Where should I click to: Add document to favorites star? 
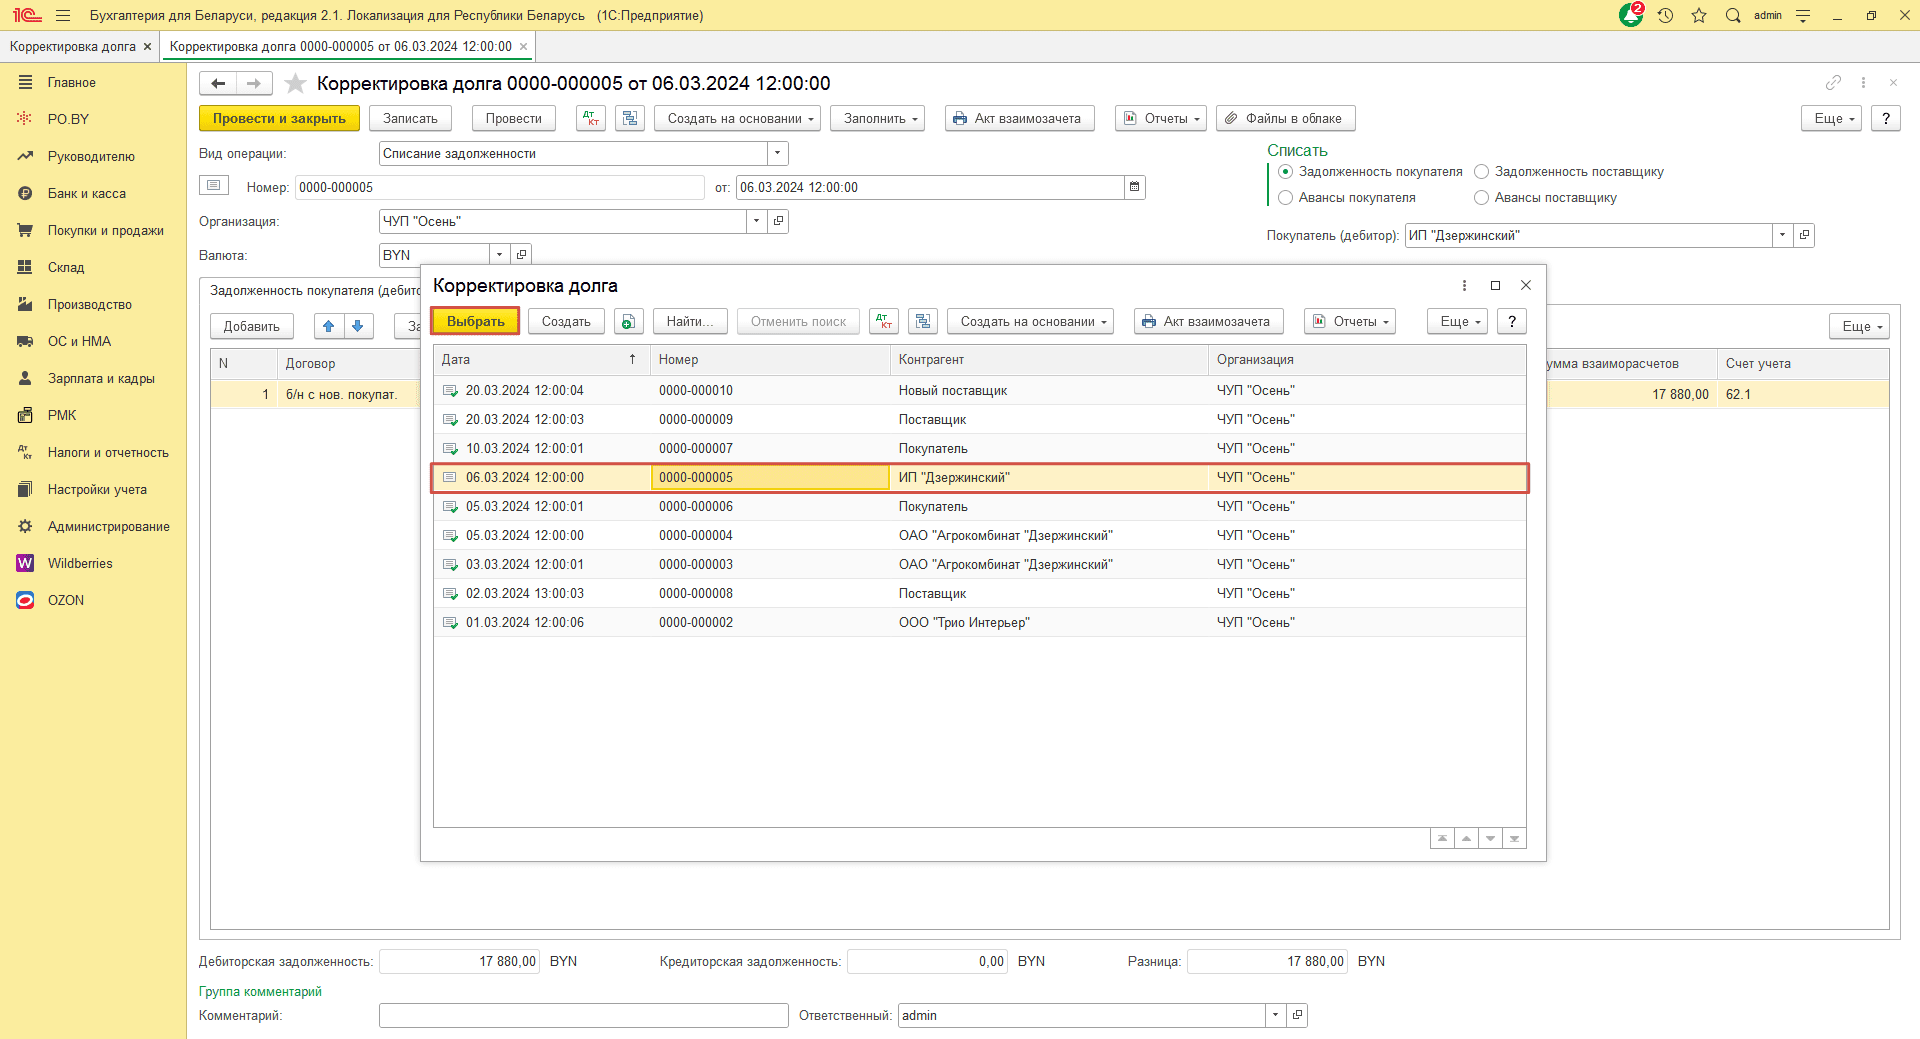(x=295, y=83)
